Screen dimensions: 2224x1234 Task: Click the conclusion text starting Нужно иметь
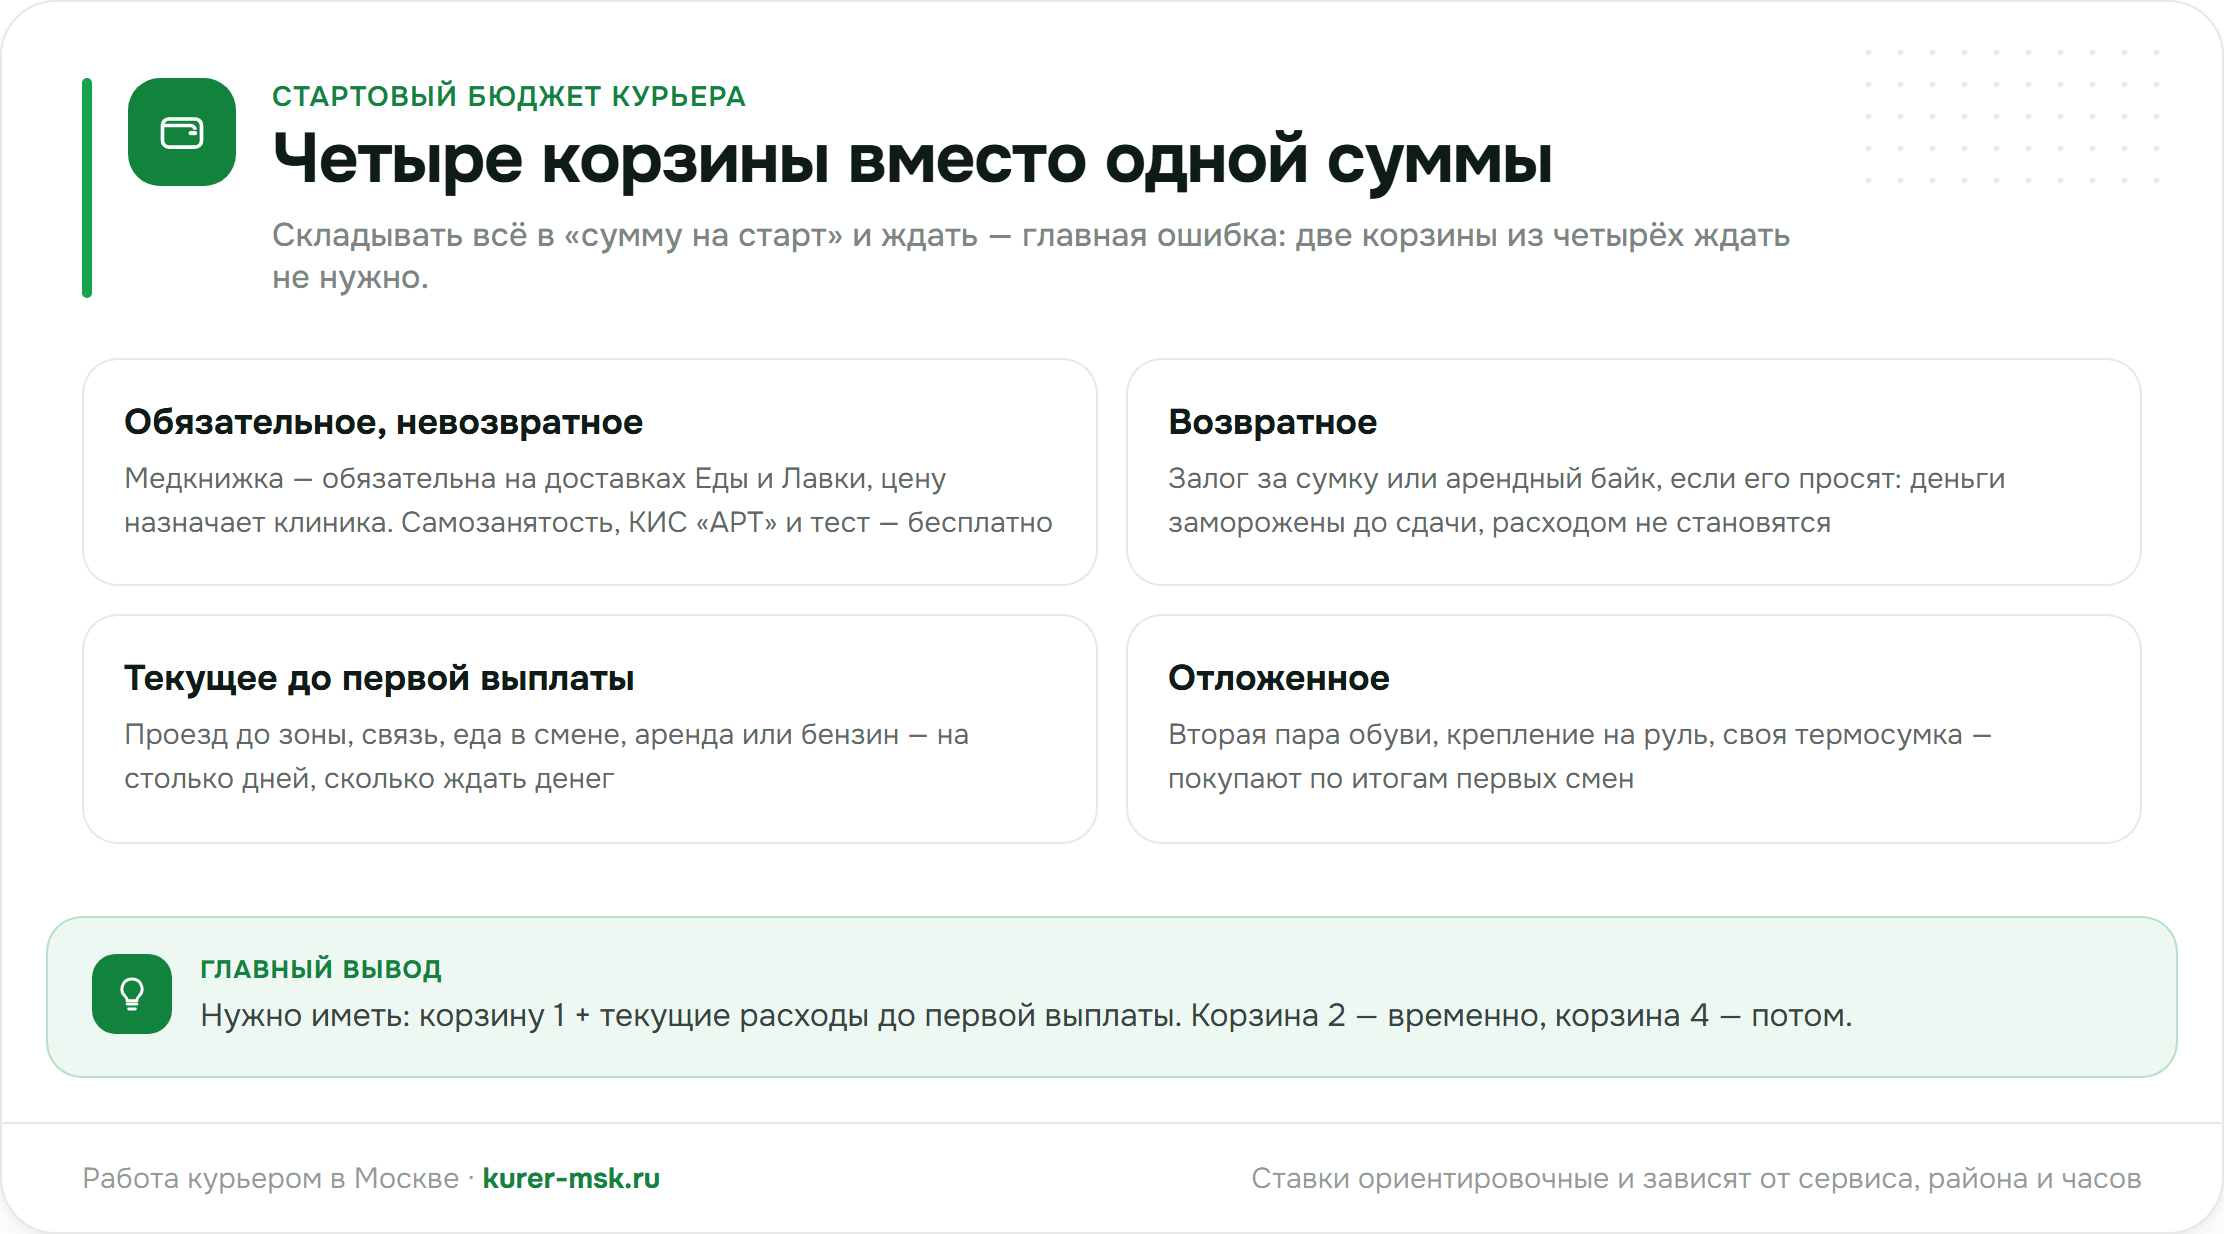click(x=1026, y=1015)
